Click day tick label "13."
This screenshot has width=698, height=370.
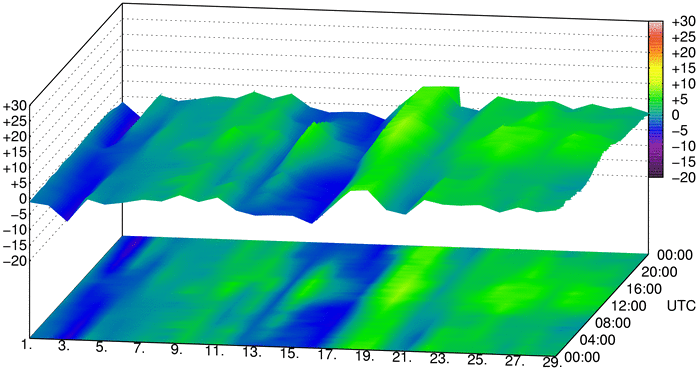coord(252,353)
